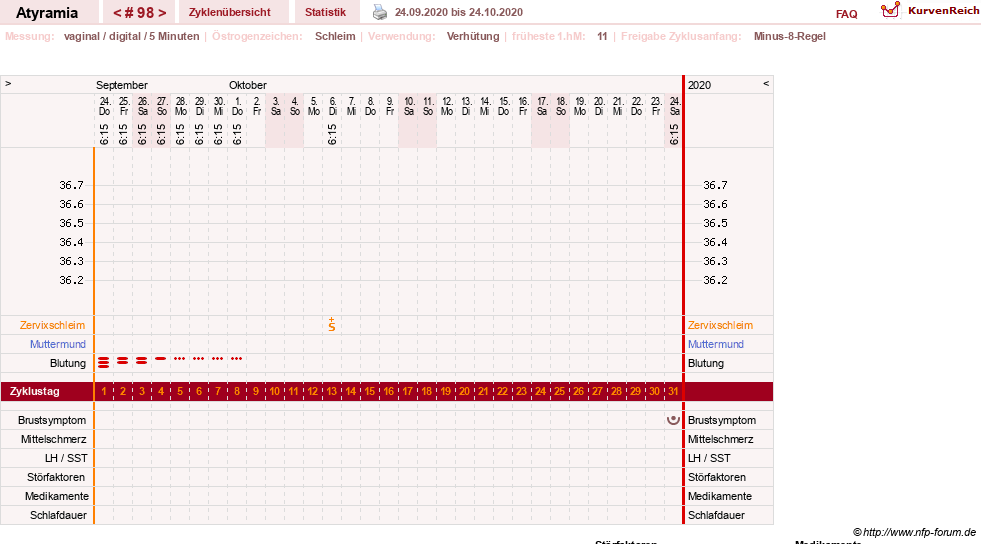Click the September month label
981x544 pixels.
click(x=122, y=85)
